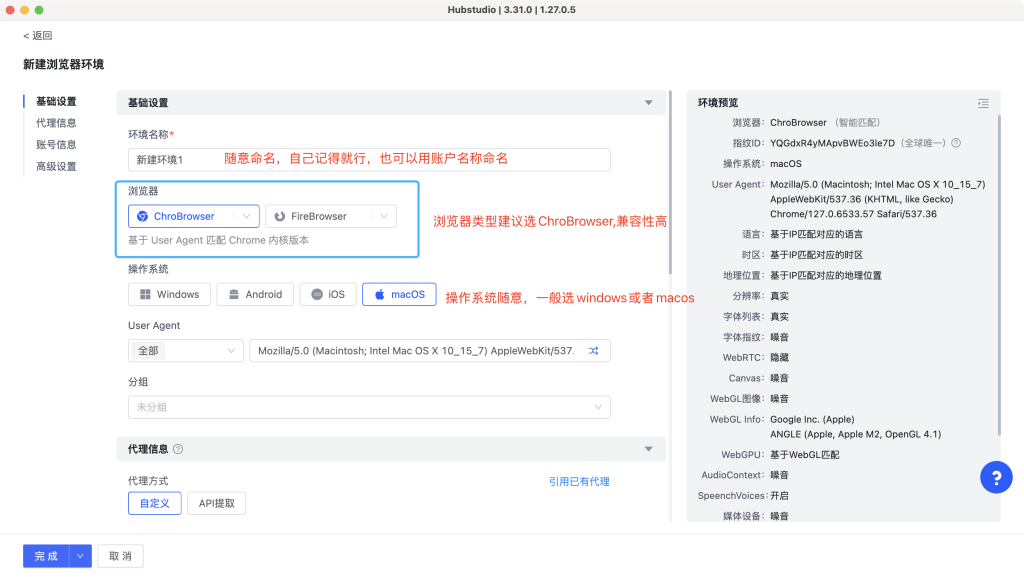Image resolution: width=1024 pixels, height=577 pixels.
Task: Click the 环境名称 text input field
Action: [369, 159]
